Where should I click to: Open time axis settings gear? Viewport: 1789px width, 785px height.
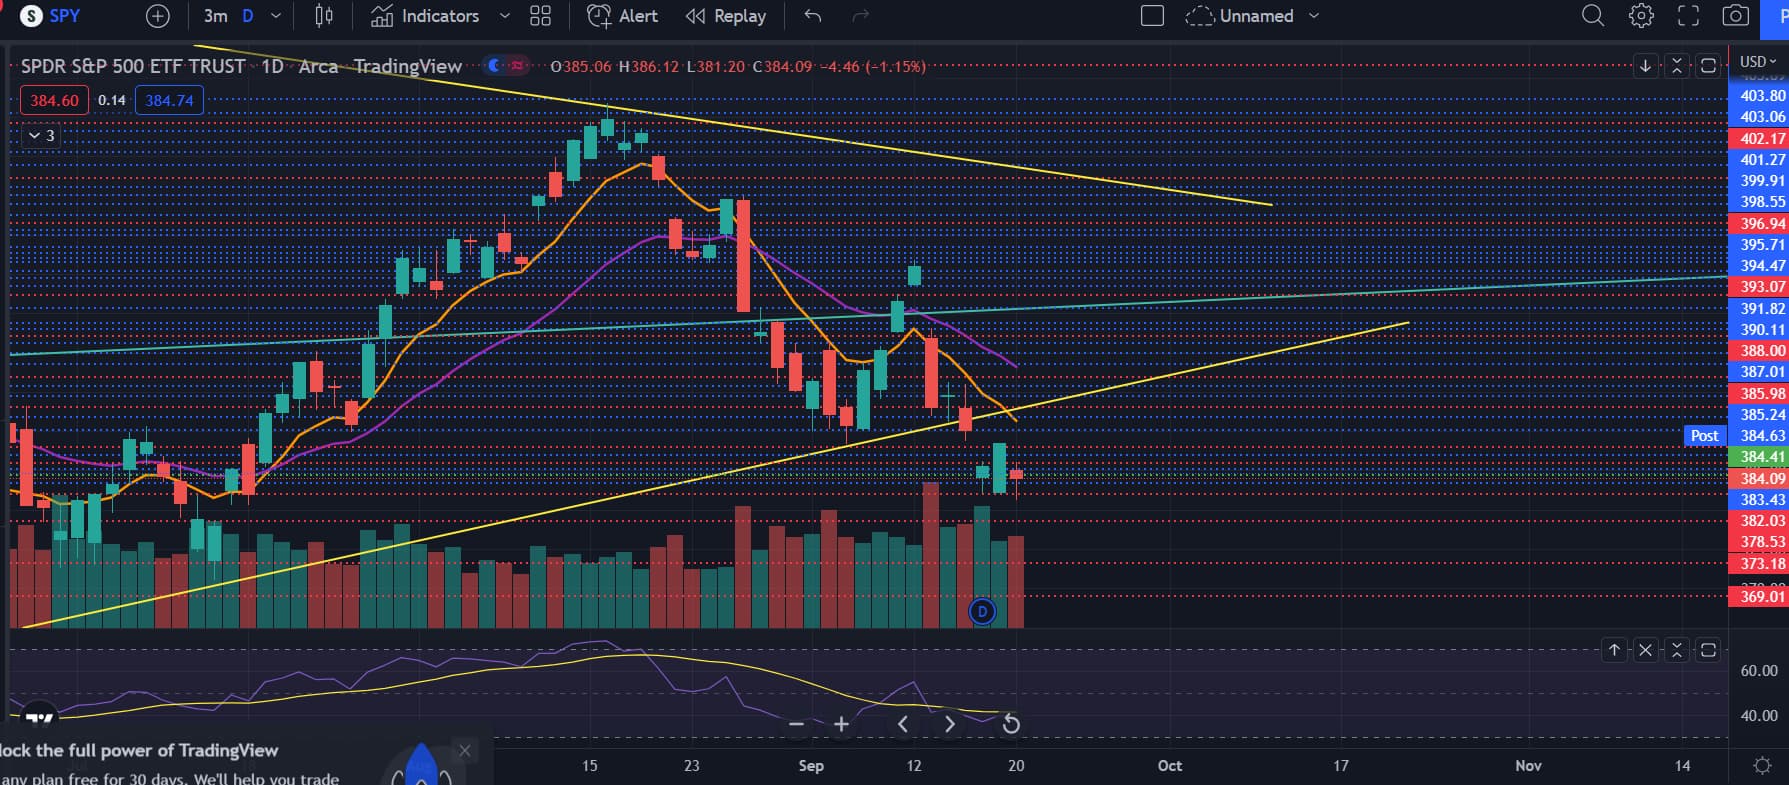pyautogui.click(x=1762, y=766)
